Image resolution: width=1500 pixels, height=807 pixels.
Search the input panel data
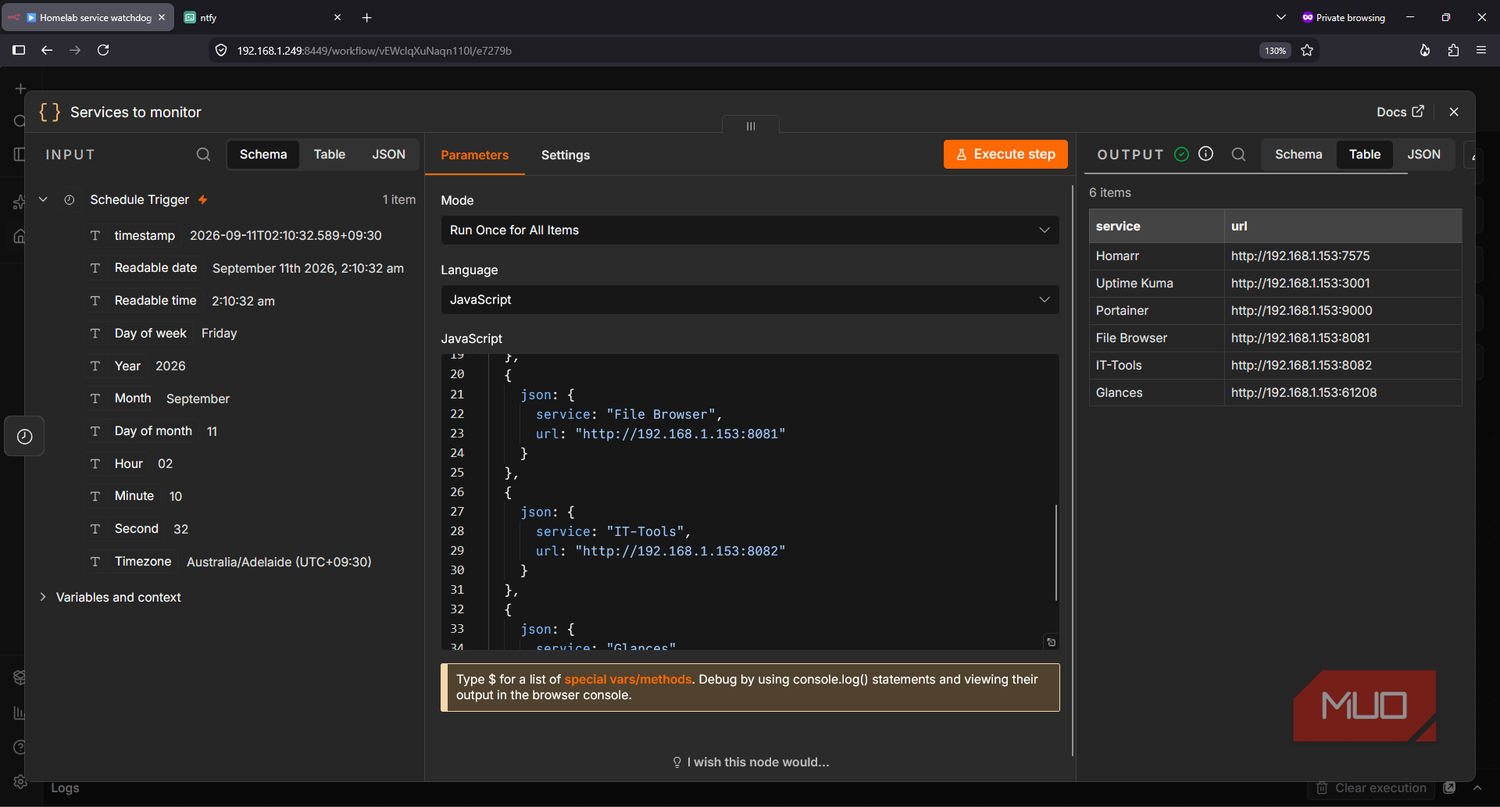[203, 155]
